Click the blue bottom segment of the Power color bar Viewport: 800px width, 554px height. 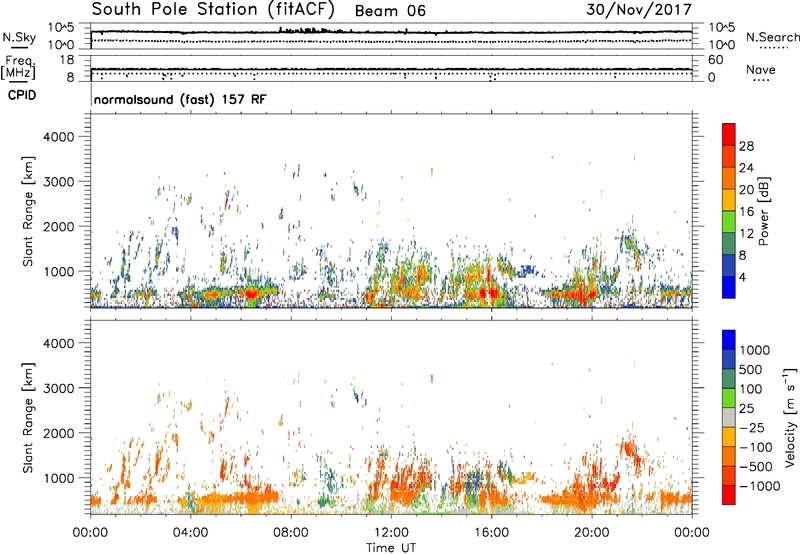tap(729, 287)
